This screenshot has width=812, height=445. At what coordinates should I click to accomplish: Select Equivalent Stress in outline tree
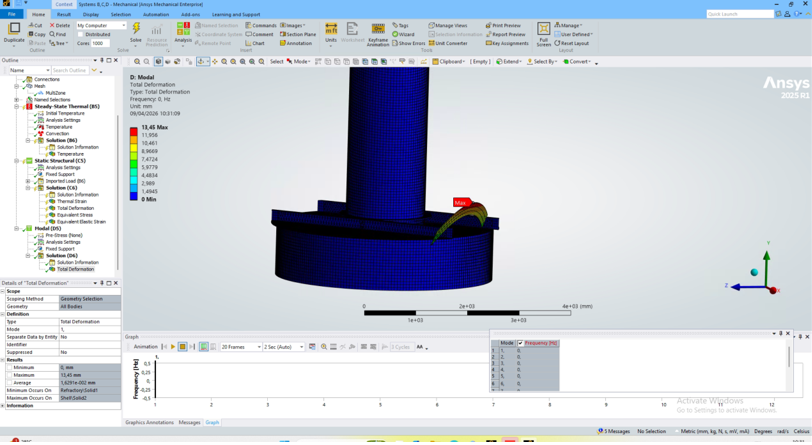(x=75, y=215)
